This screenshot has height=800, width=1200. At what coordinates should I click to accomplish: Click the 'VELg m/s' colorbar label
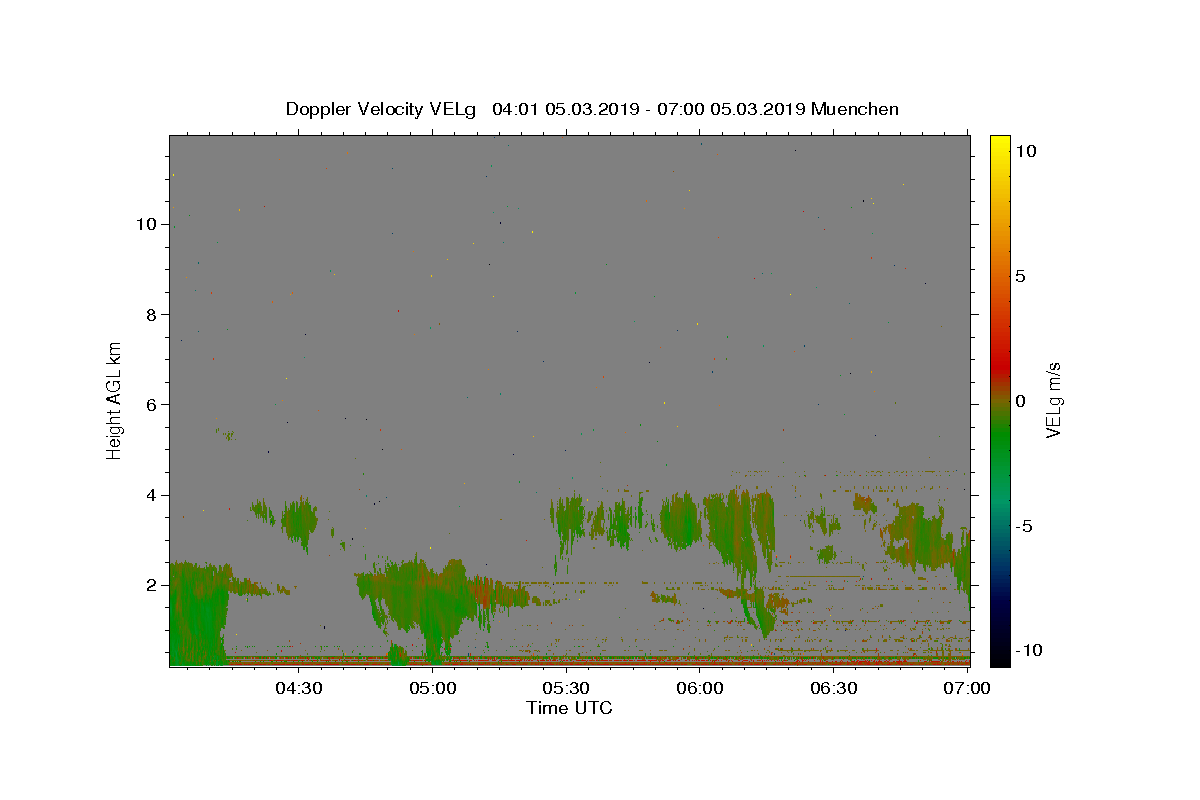coord(1053,400)
